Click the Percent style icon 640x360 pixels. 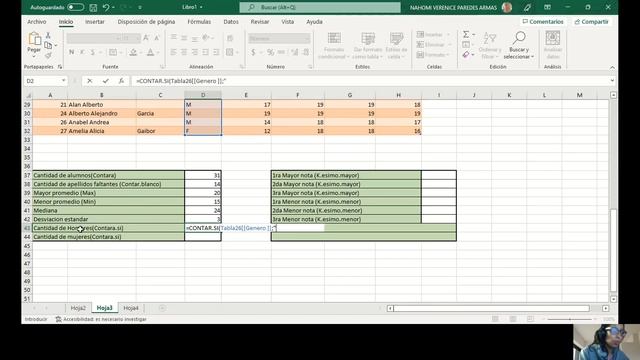point(270,52)
